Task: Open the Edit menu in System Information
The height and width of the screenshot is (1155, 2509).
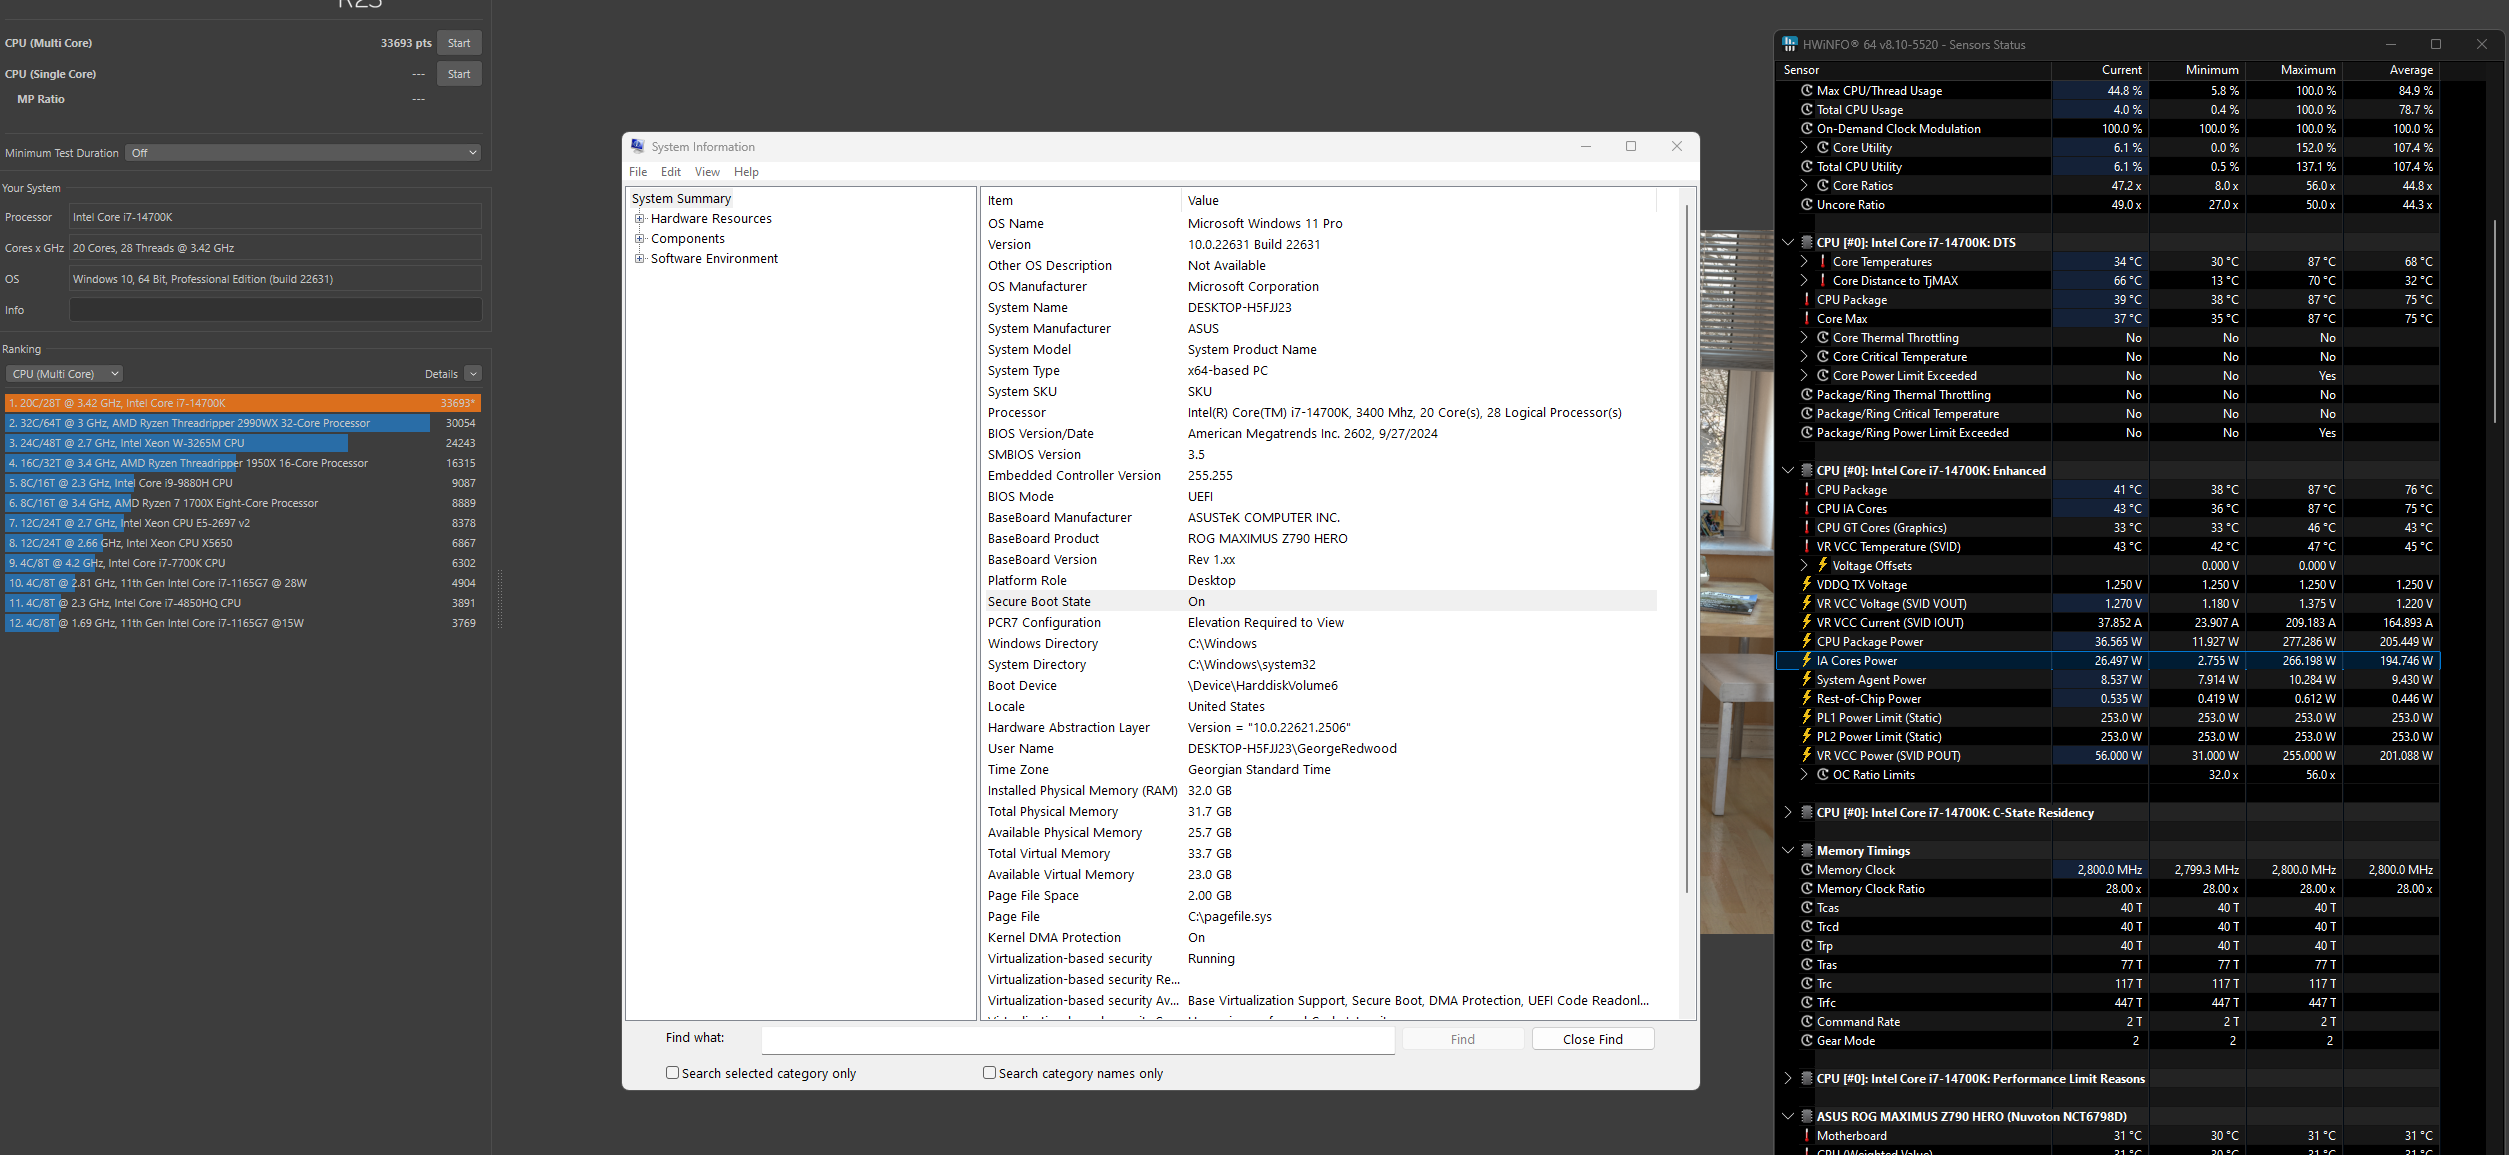Action: [671, 172]
